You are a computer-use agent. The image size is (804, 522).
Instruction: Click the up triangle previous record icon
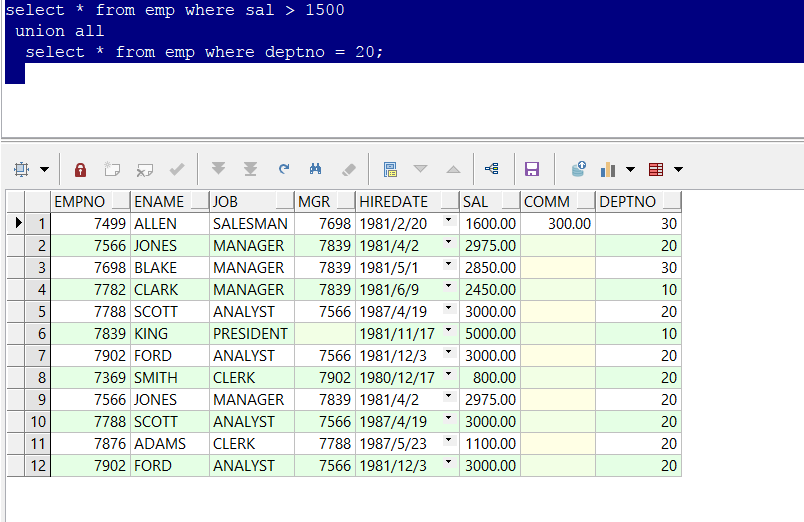453,169
